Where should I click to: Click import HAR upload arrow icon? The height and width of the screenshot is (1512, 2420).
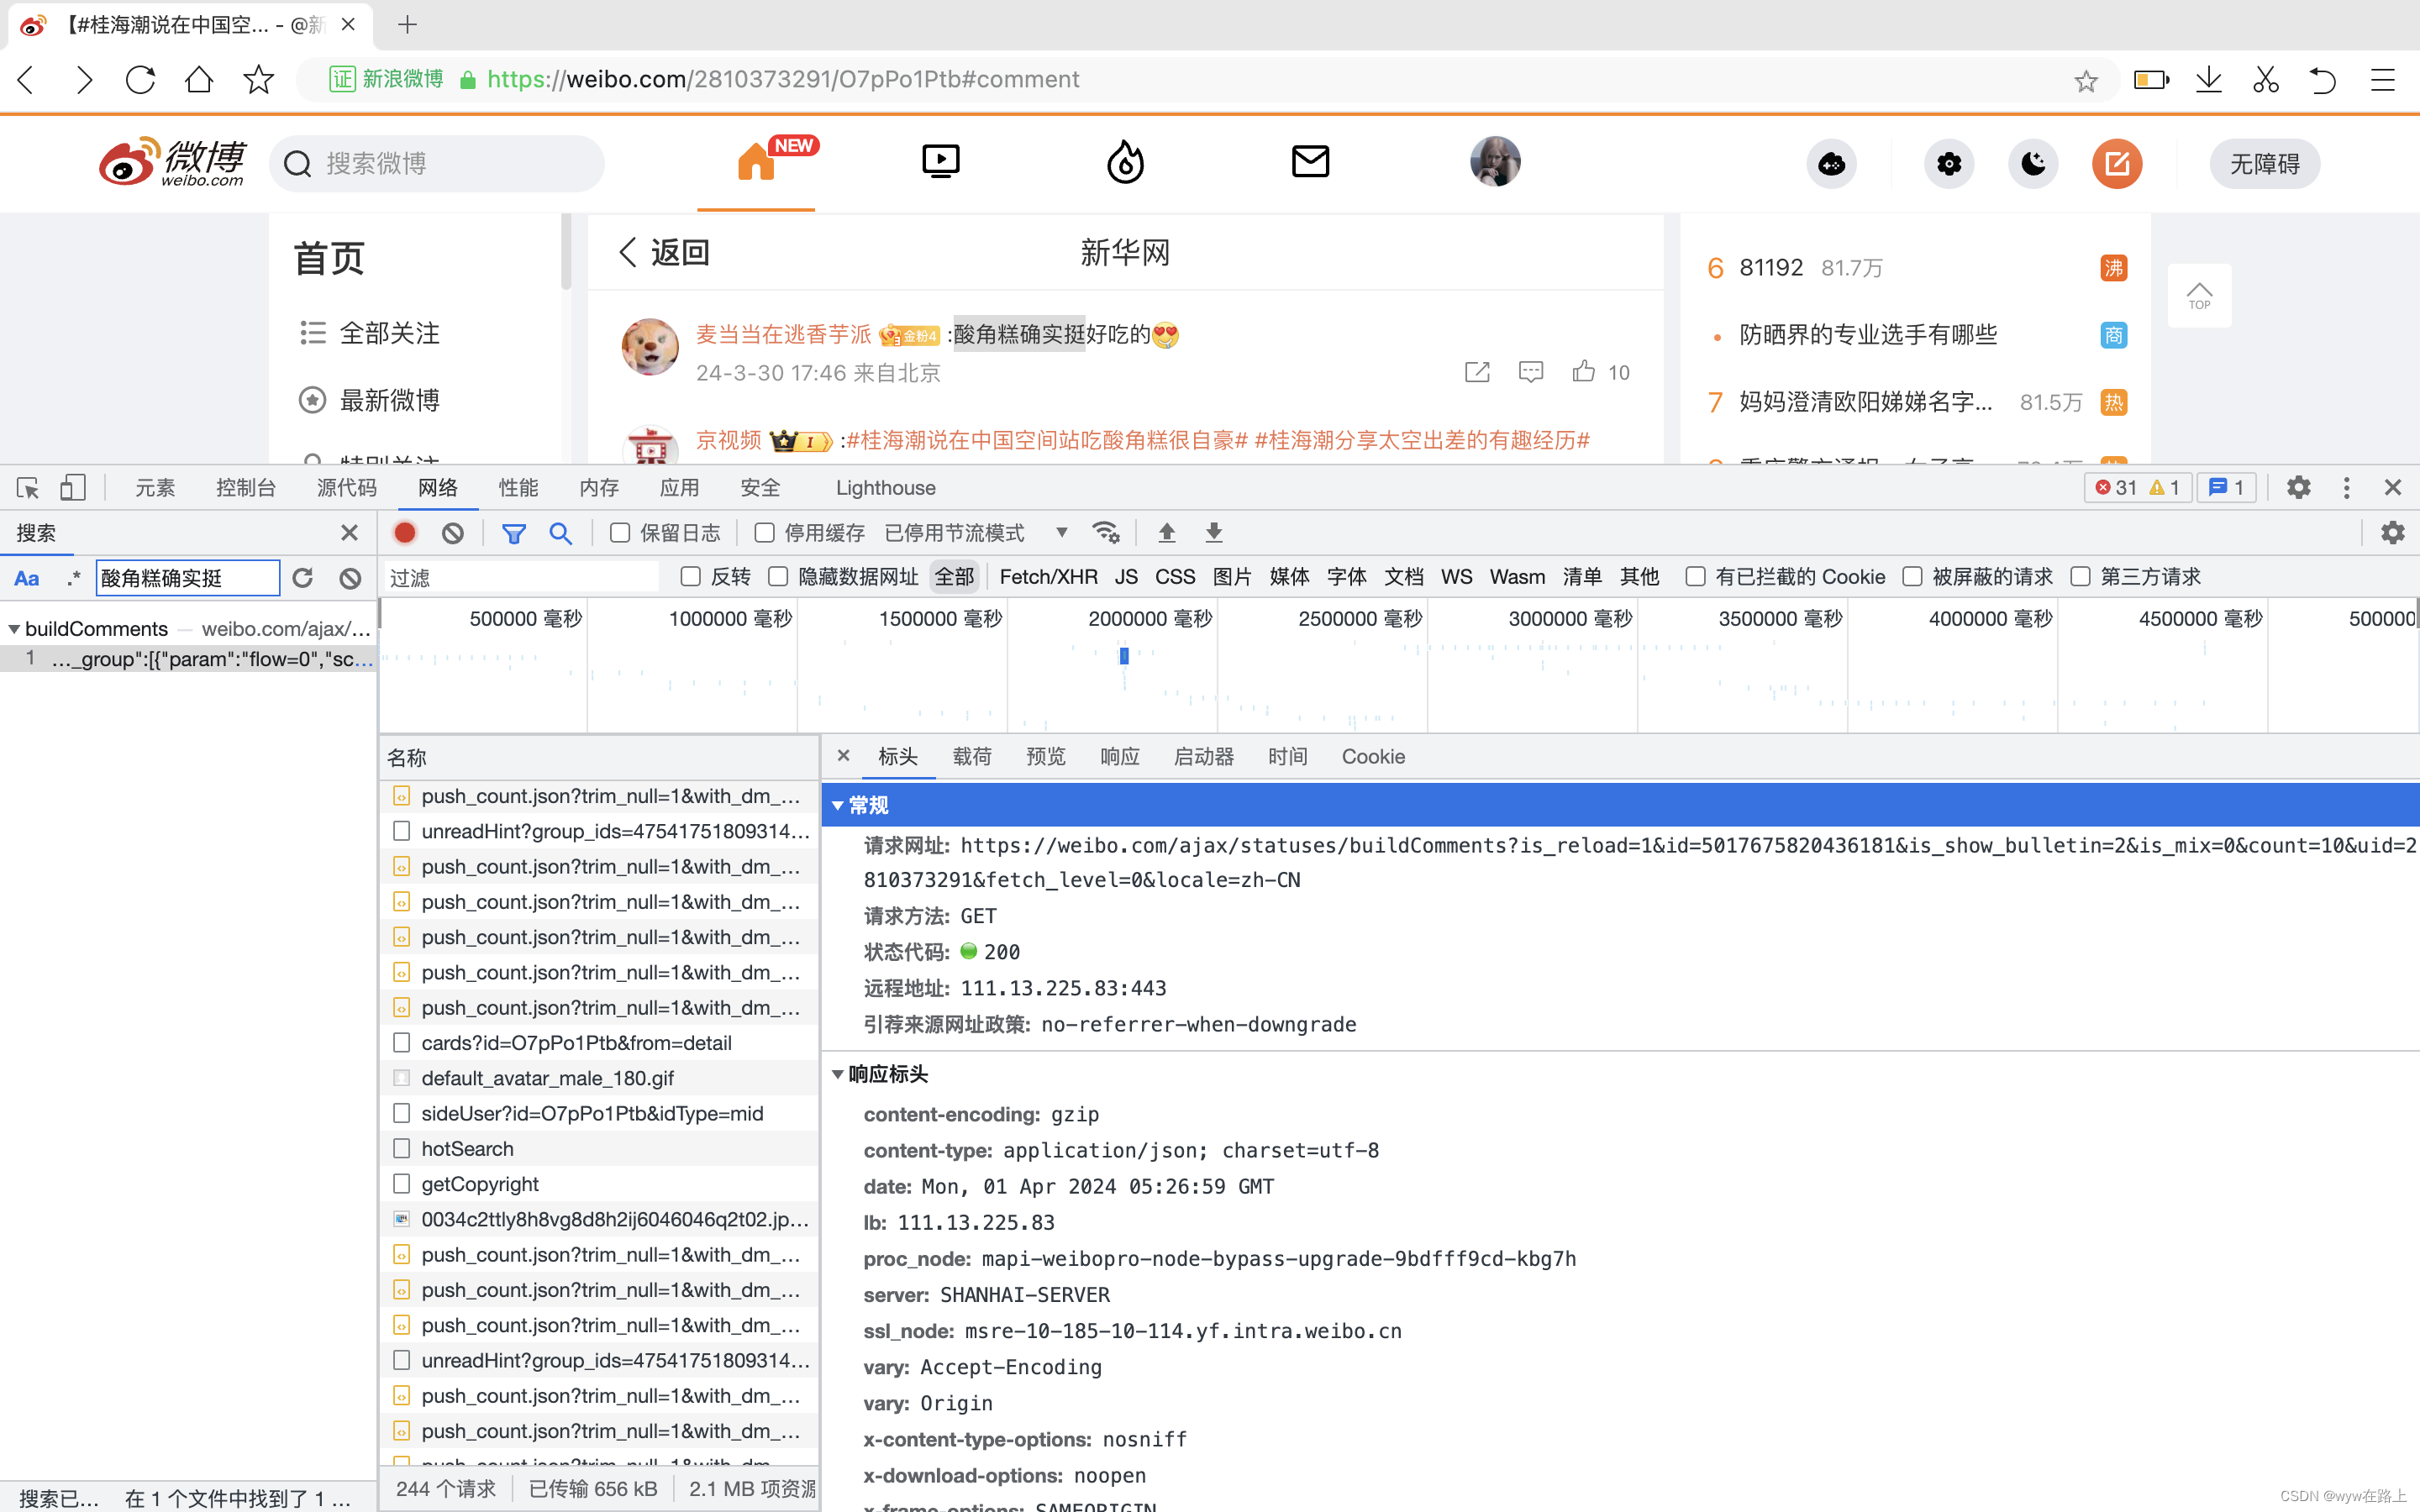coord(1167,533)
